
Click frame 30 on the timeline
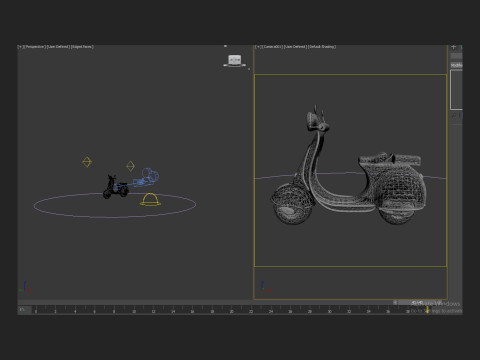329,311
